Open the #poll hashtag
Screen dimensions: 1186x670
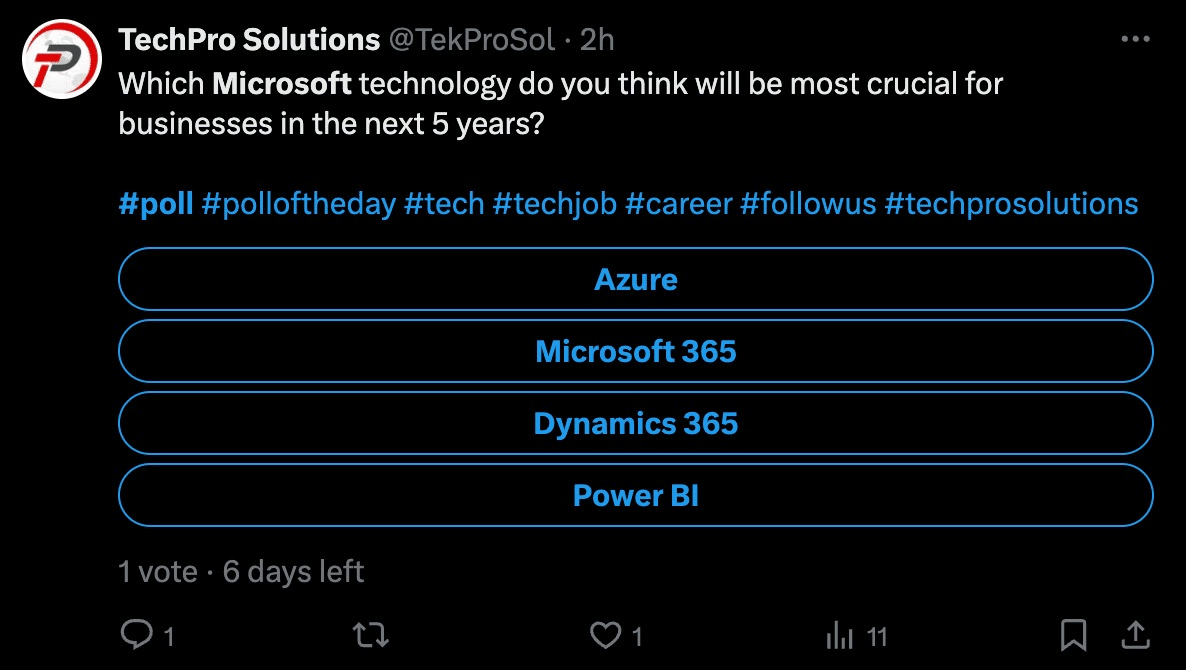tap(156, 203)
